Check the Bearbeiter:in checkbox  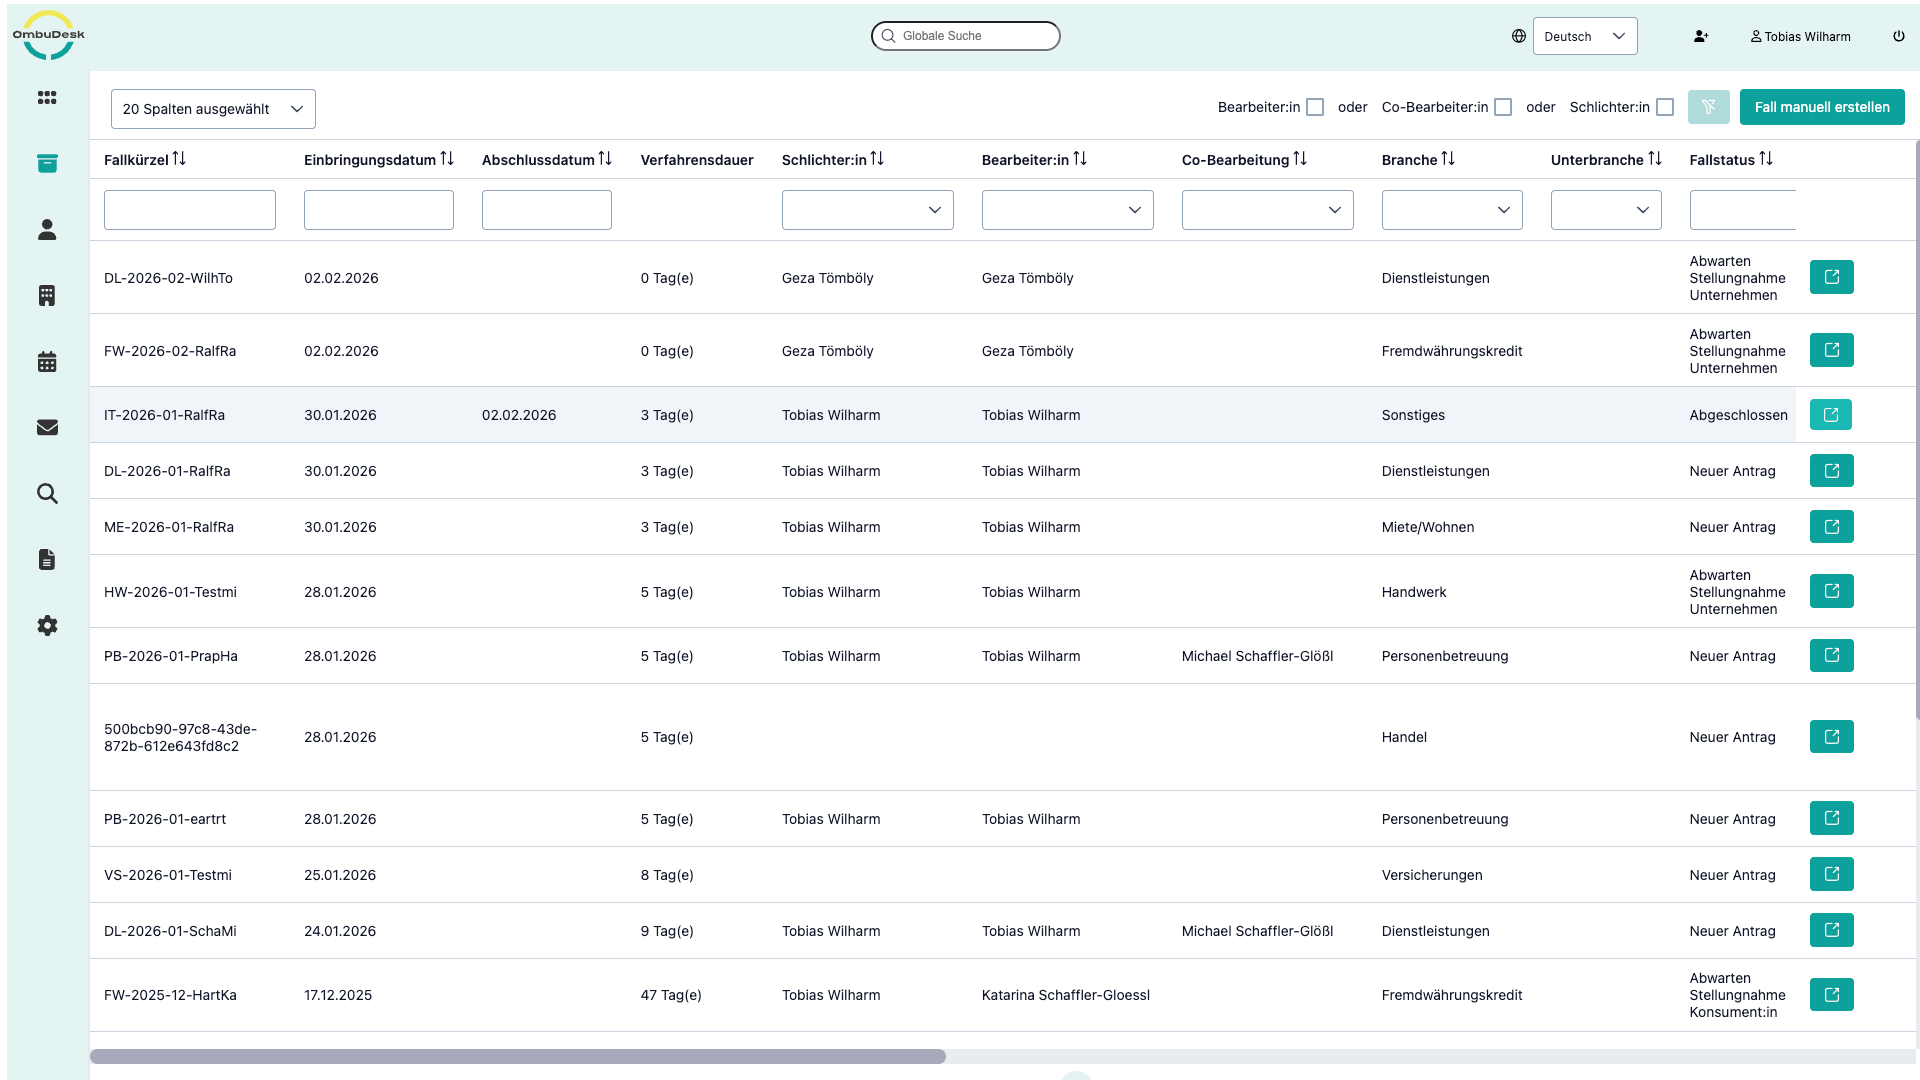[x=1315, y=107]
